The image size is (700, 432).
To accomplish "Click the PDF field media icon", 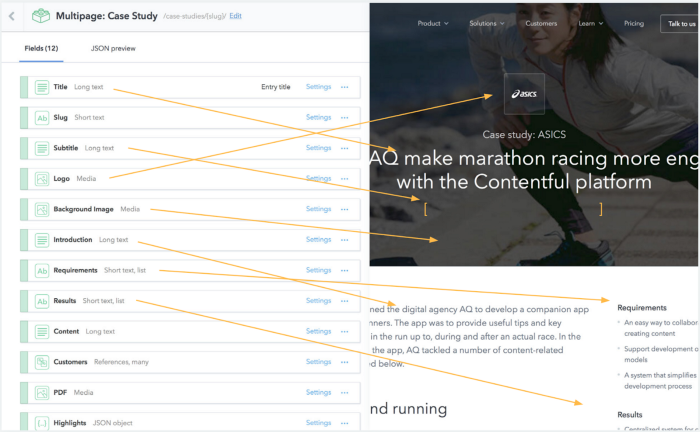I will pyautogui.click(x=42, y=393).
